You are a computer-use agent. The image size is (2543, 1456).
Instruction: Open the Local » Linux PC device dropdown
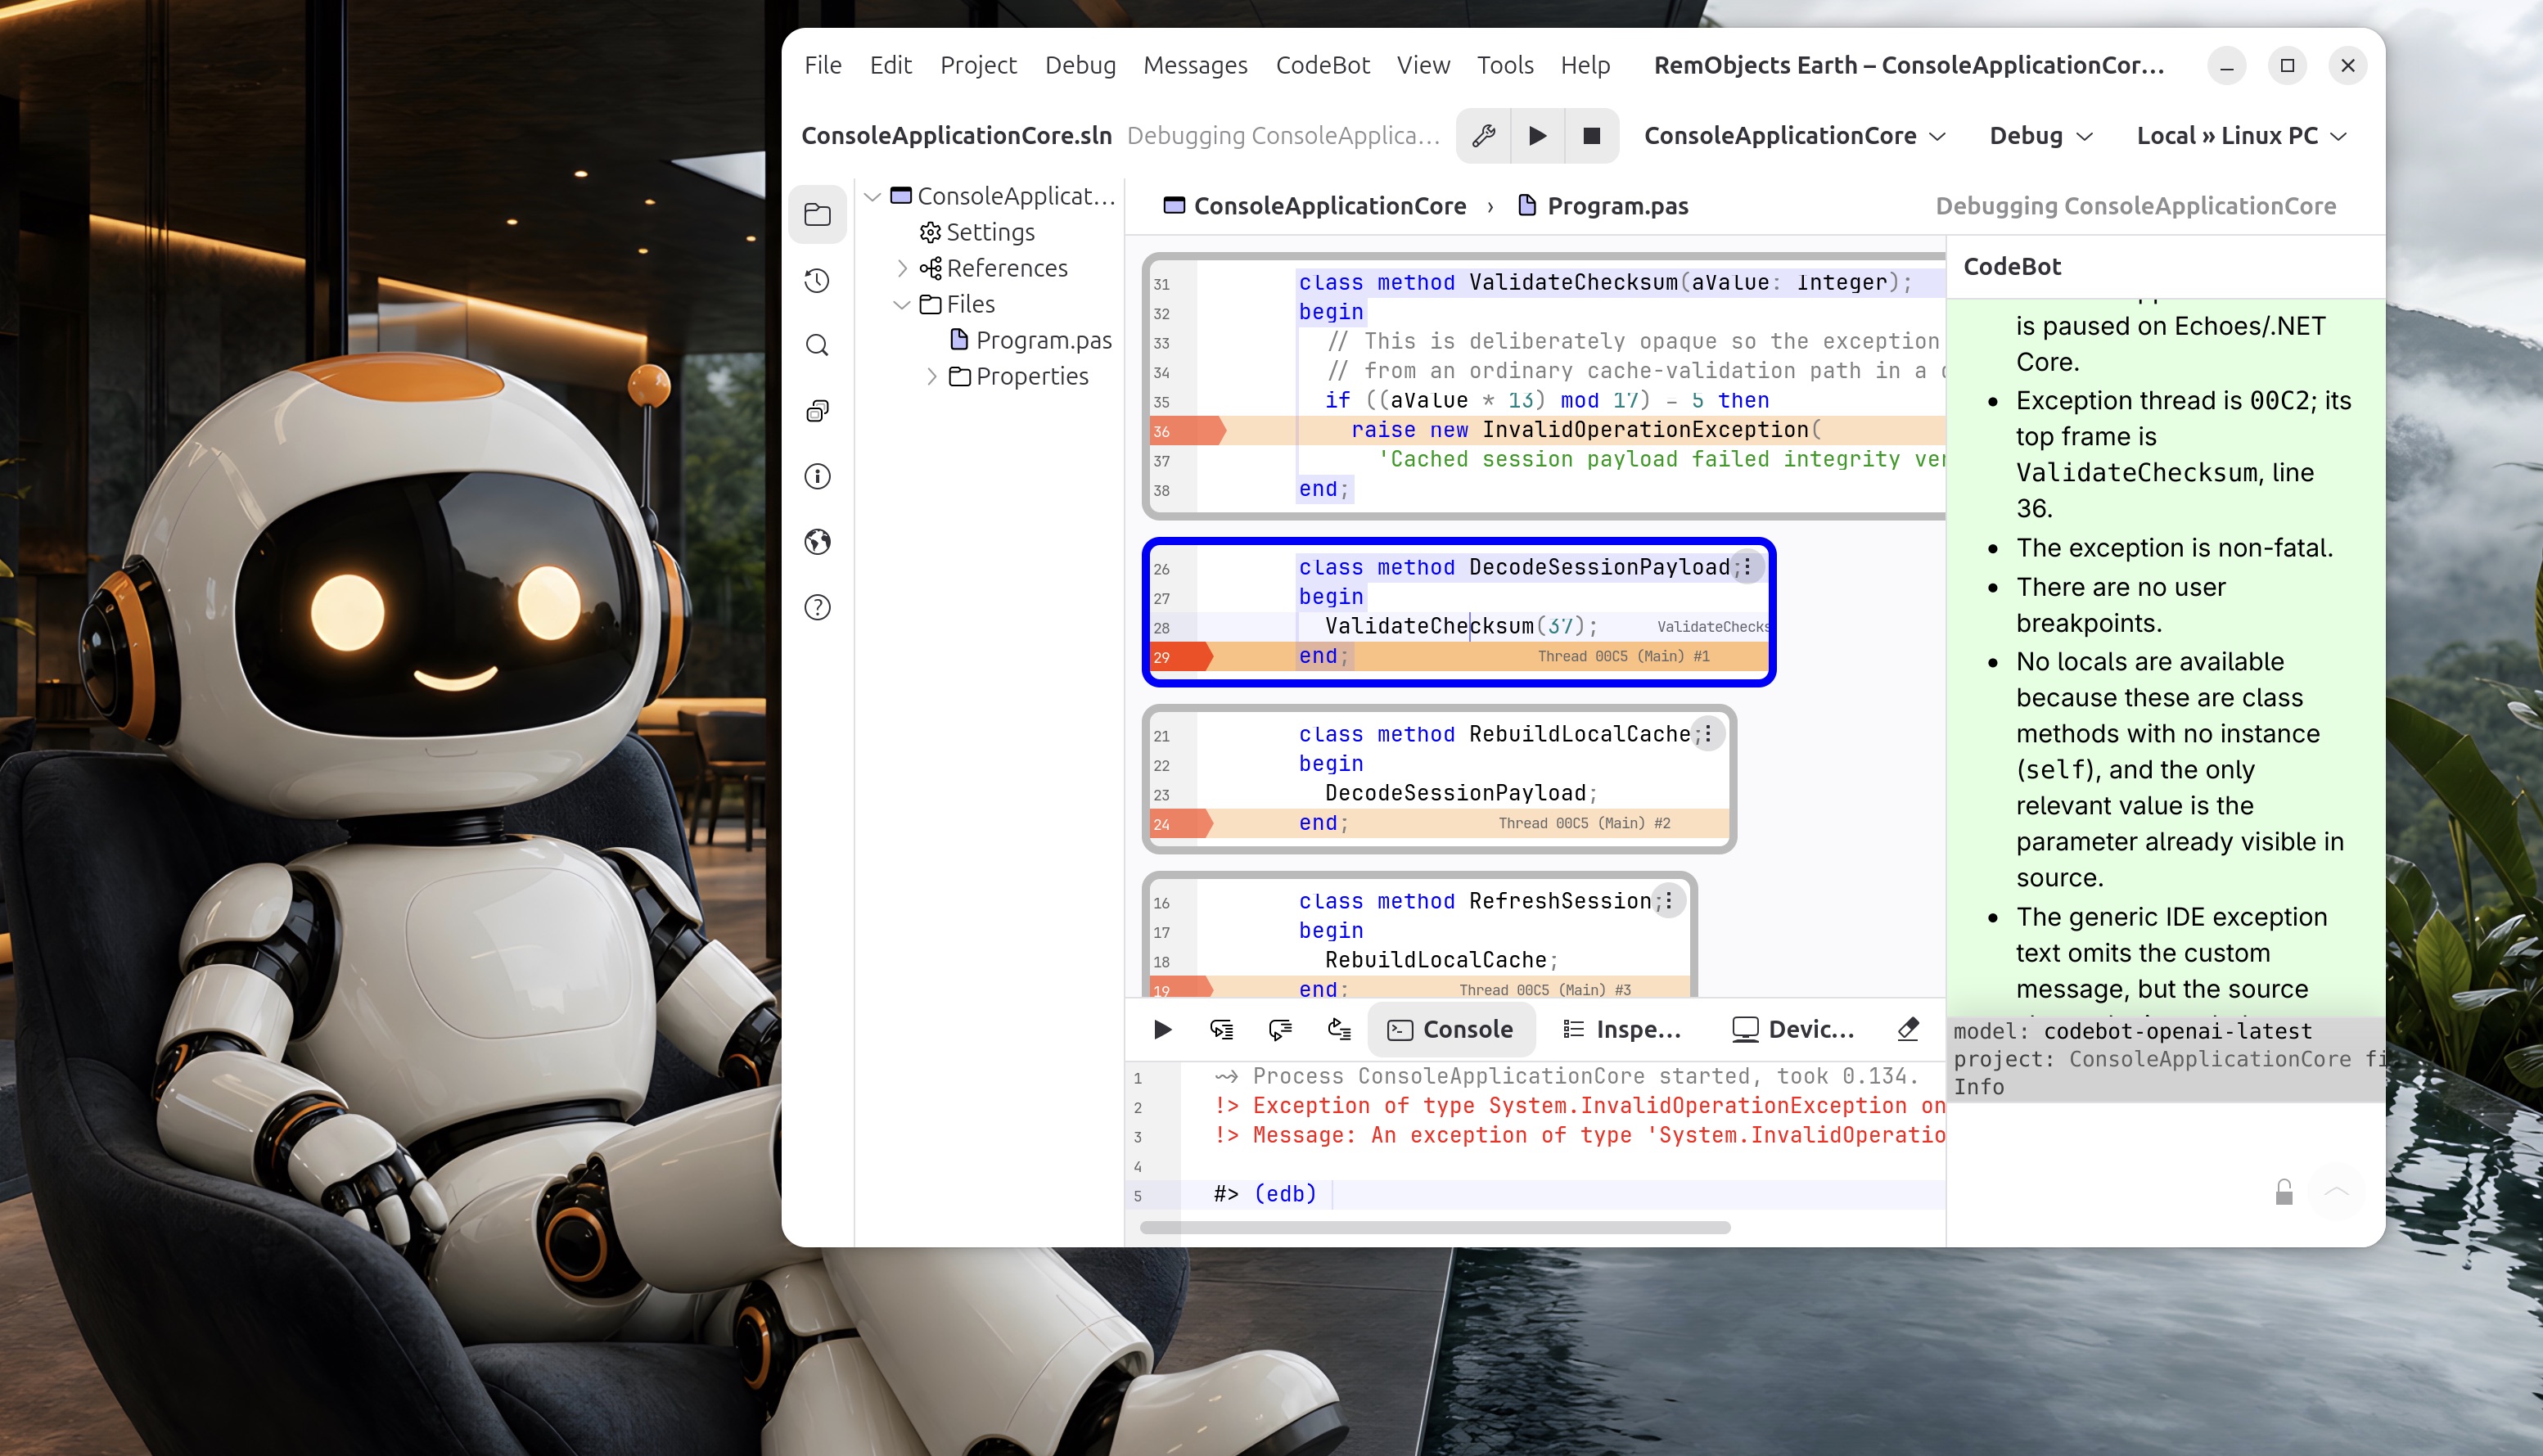2241,135
